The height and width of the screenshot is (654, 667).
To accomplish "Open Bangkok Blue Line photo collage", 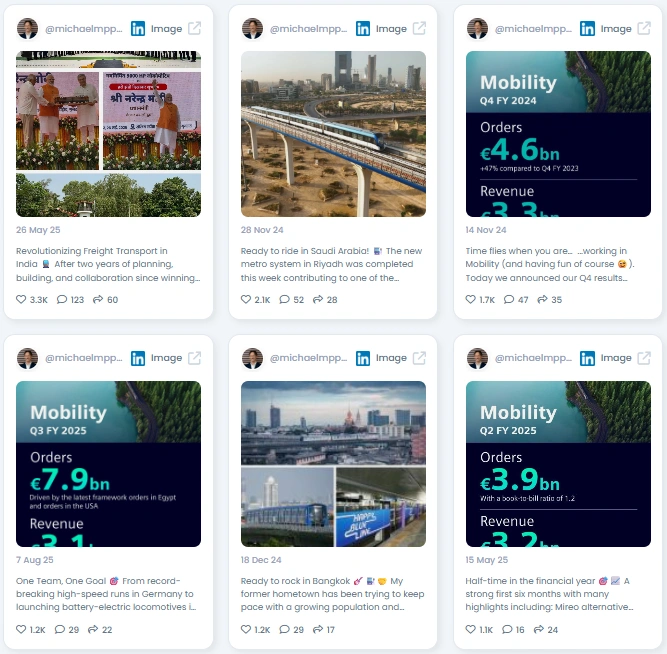I will pos(333,464).
